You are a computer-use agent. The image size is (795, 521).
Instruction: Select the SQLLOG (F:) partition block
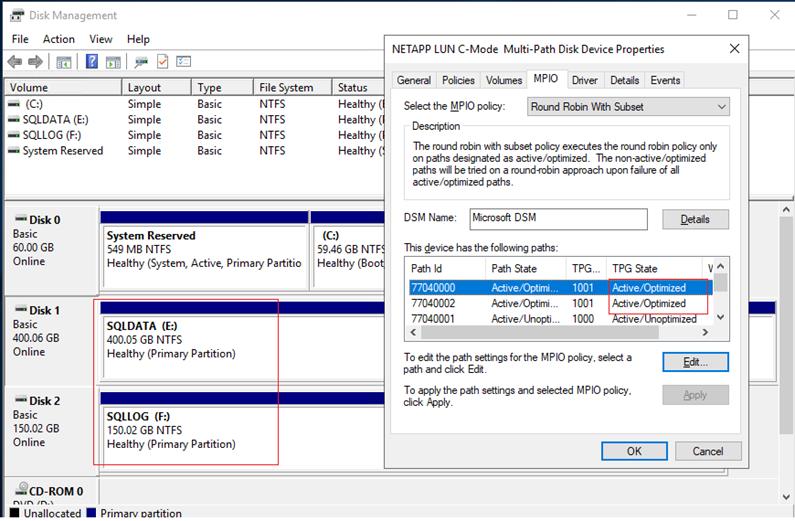(243, 430)
